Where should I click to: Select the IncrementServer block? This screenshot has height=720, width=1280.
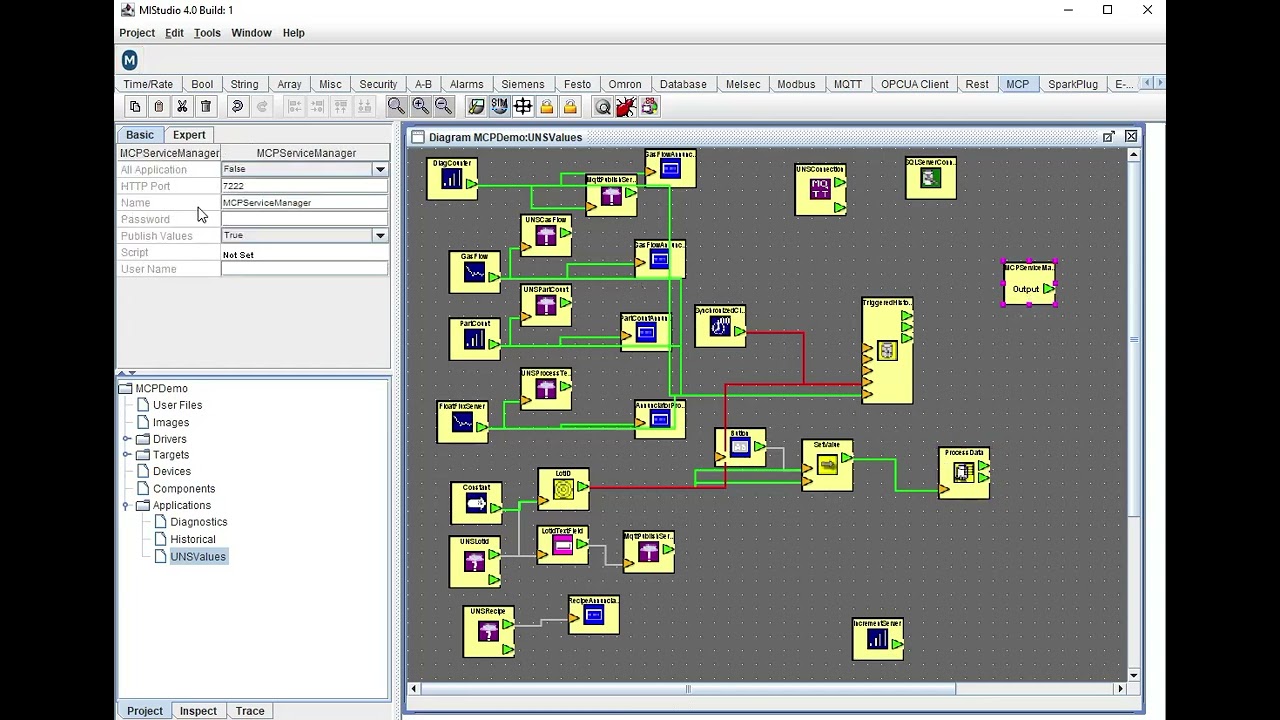pyautogui.click(x=878, y=639)
